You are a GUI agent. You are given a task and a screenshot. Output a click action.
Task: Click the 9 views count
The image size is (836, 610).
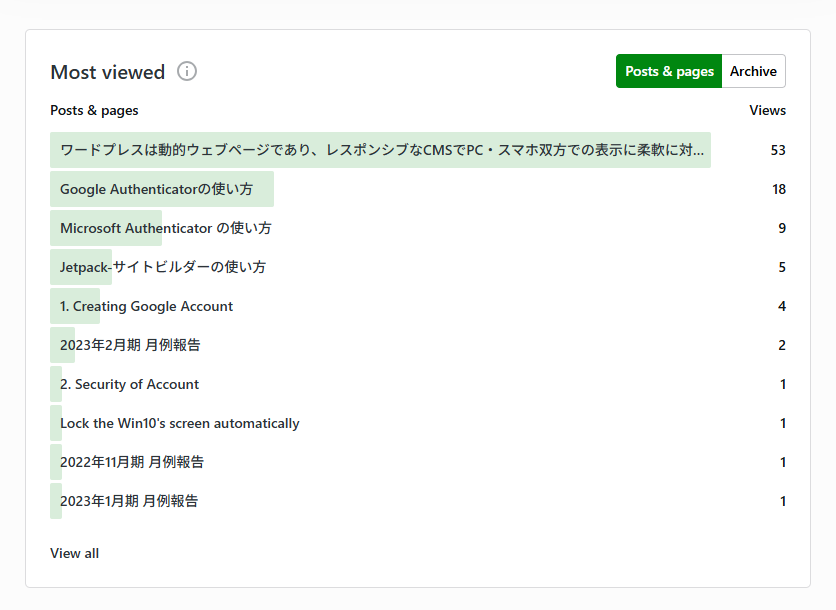coord(781,228)
